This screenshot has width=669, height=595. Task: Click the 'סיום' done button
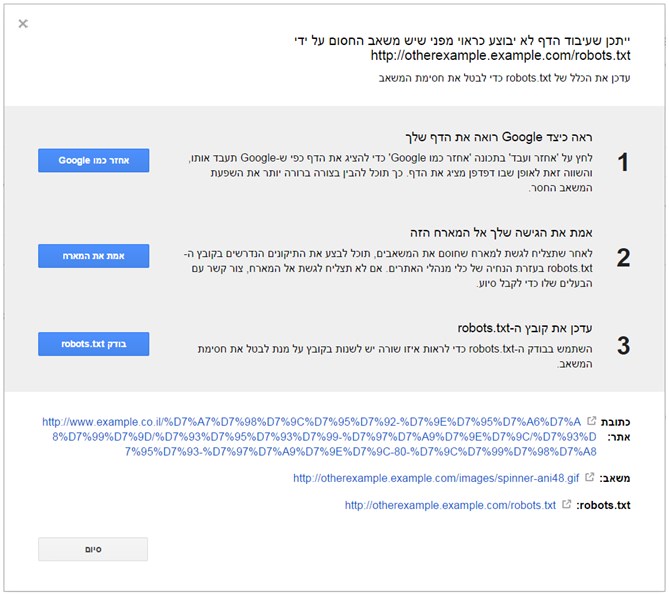[93, 549]
